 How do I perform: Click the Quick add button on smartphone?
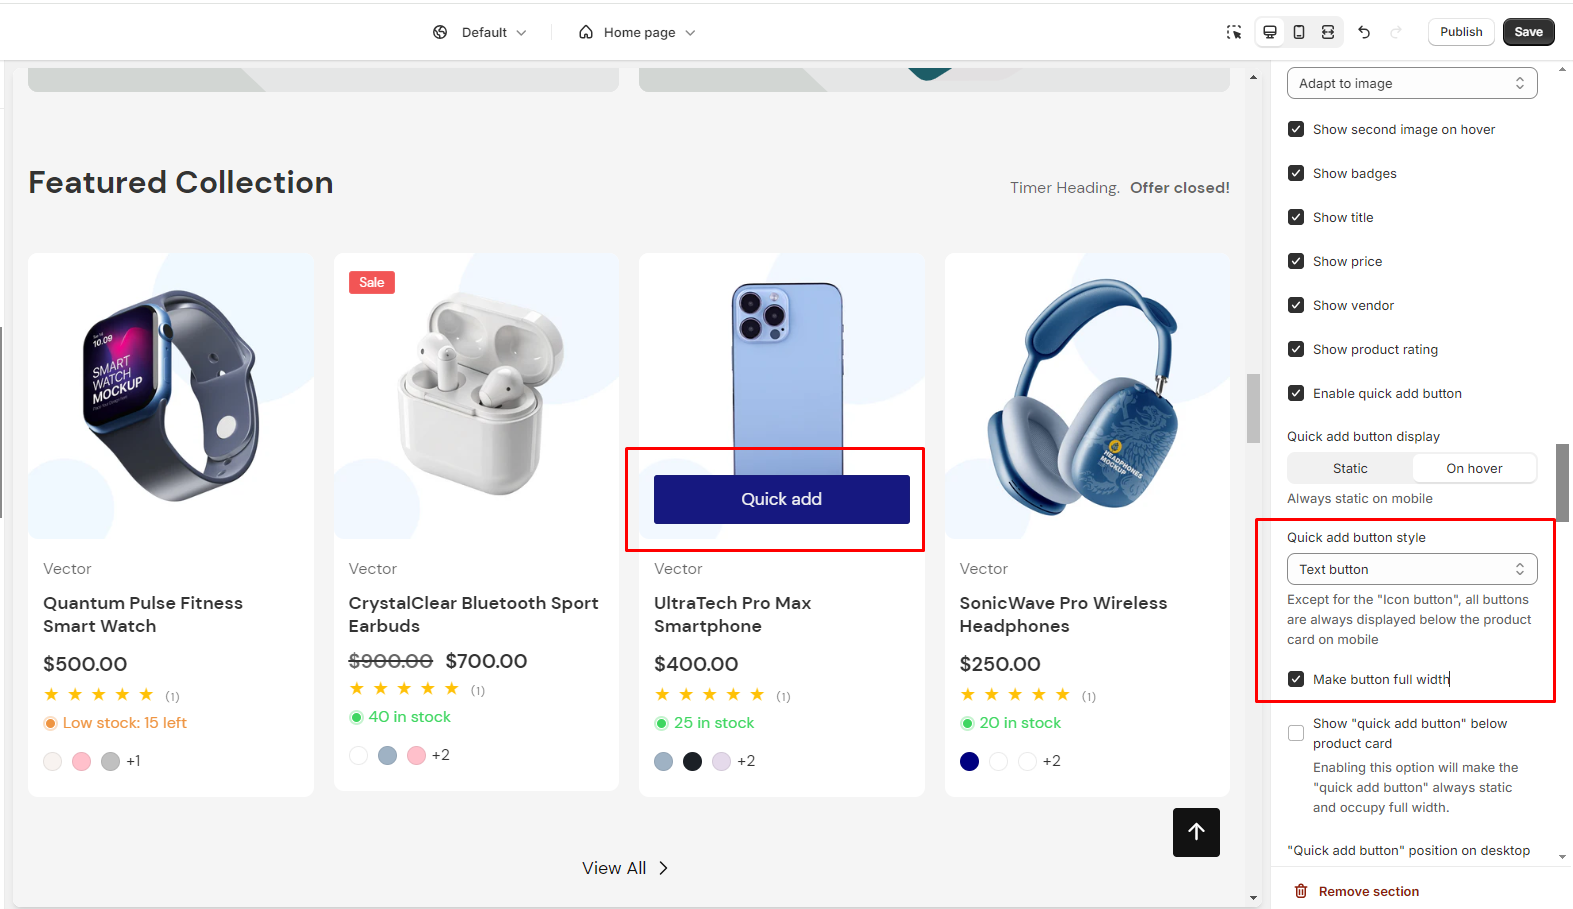tap(781, 499)
